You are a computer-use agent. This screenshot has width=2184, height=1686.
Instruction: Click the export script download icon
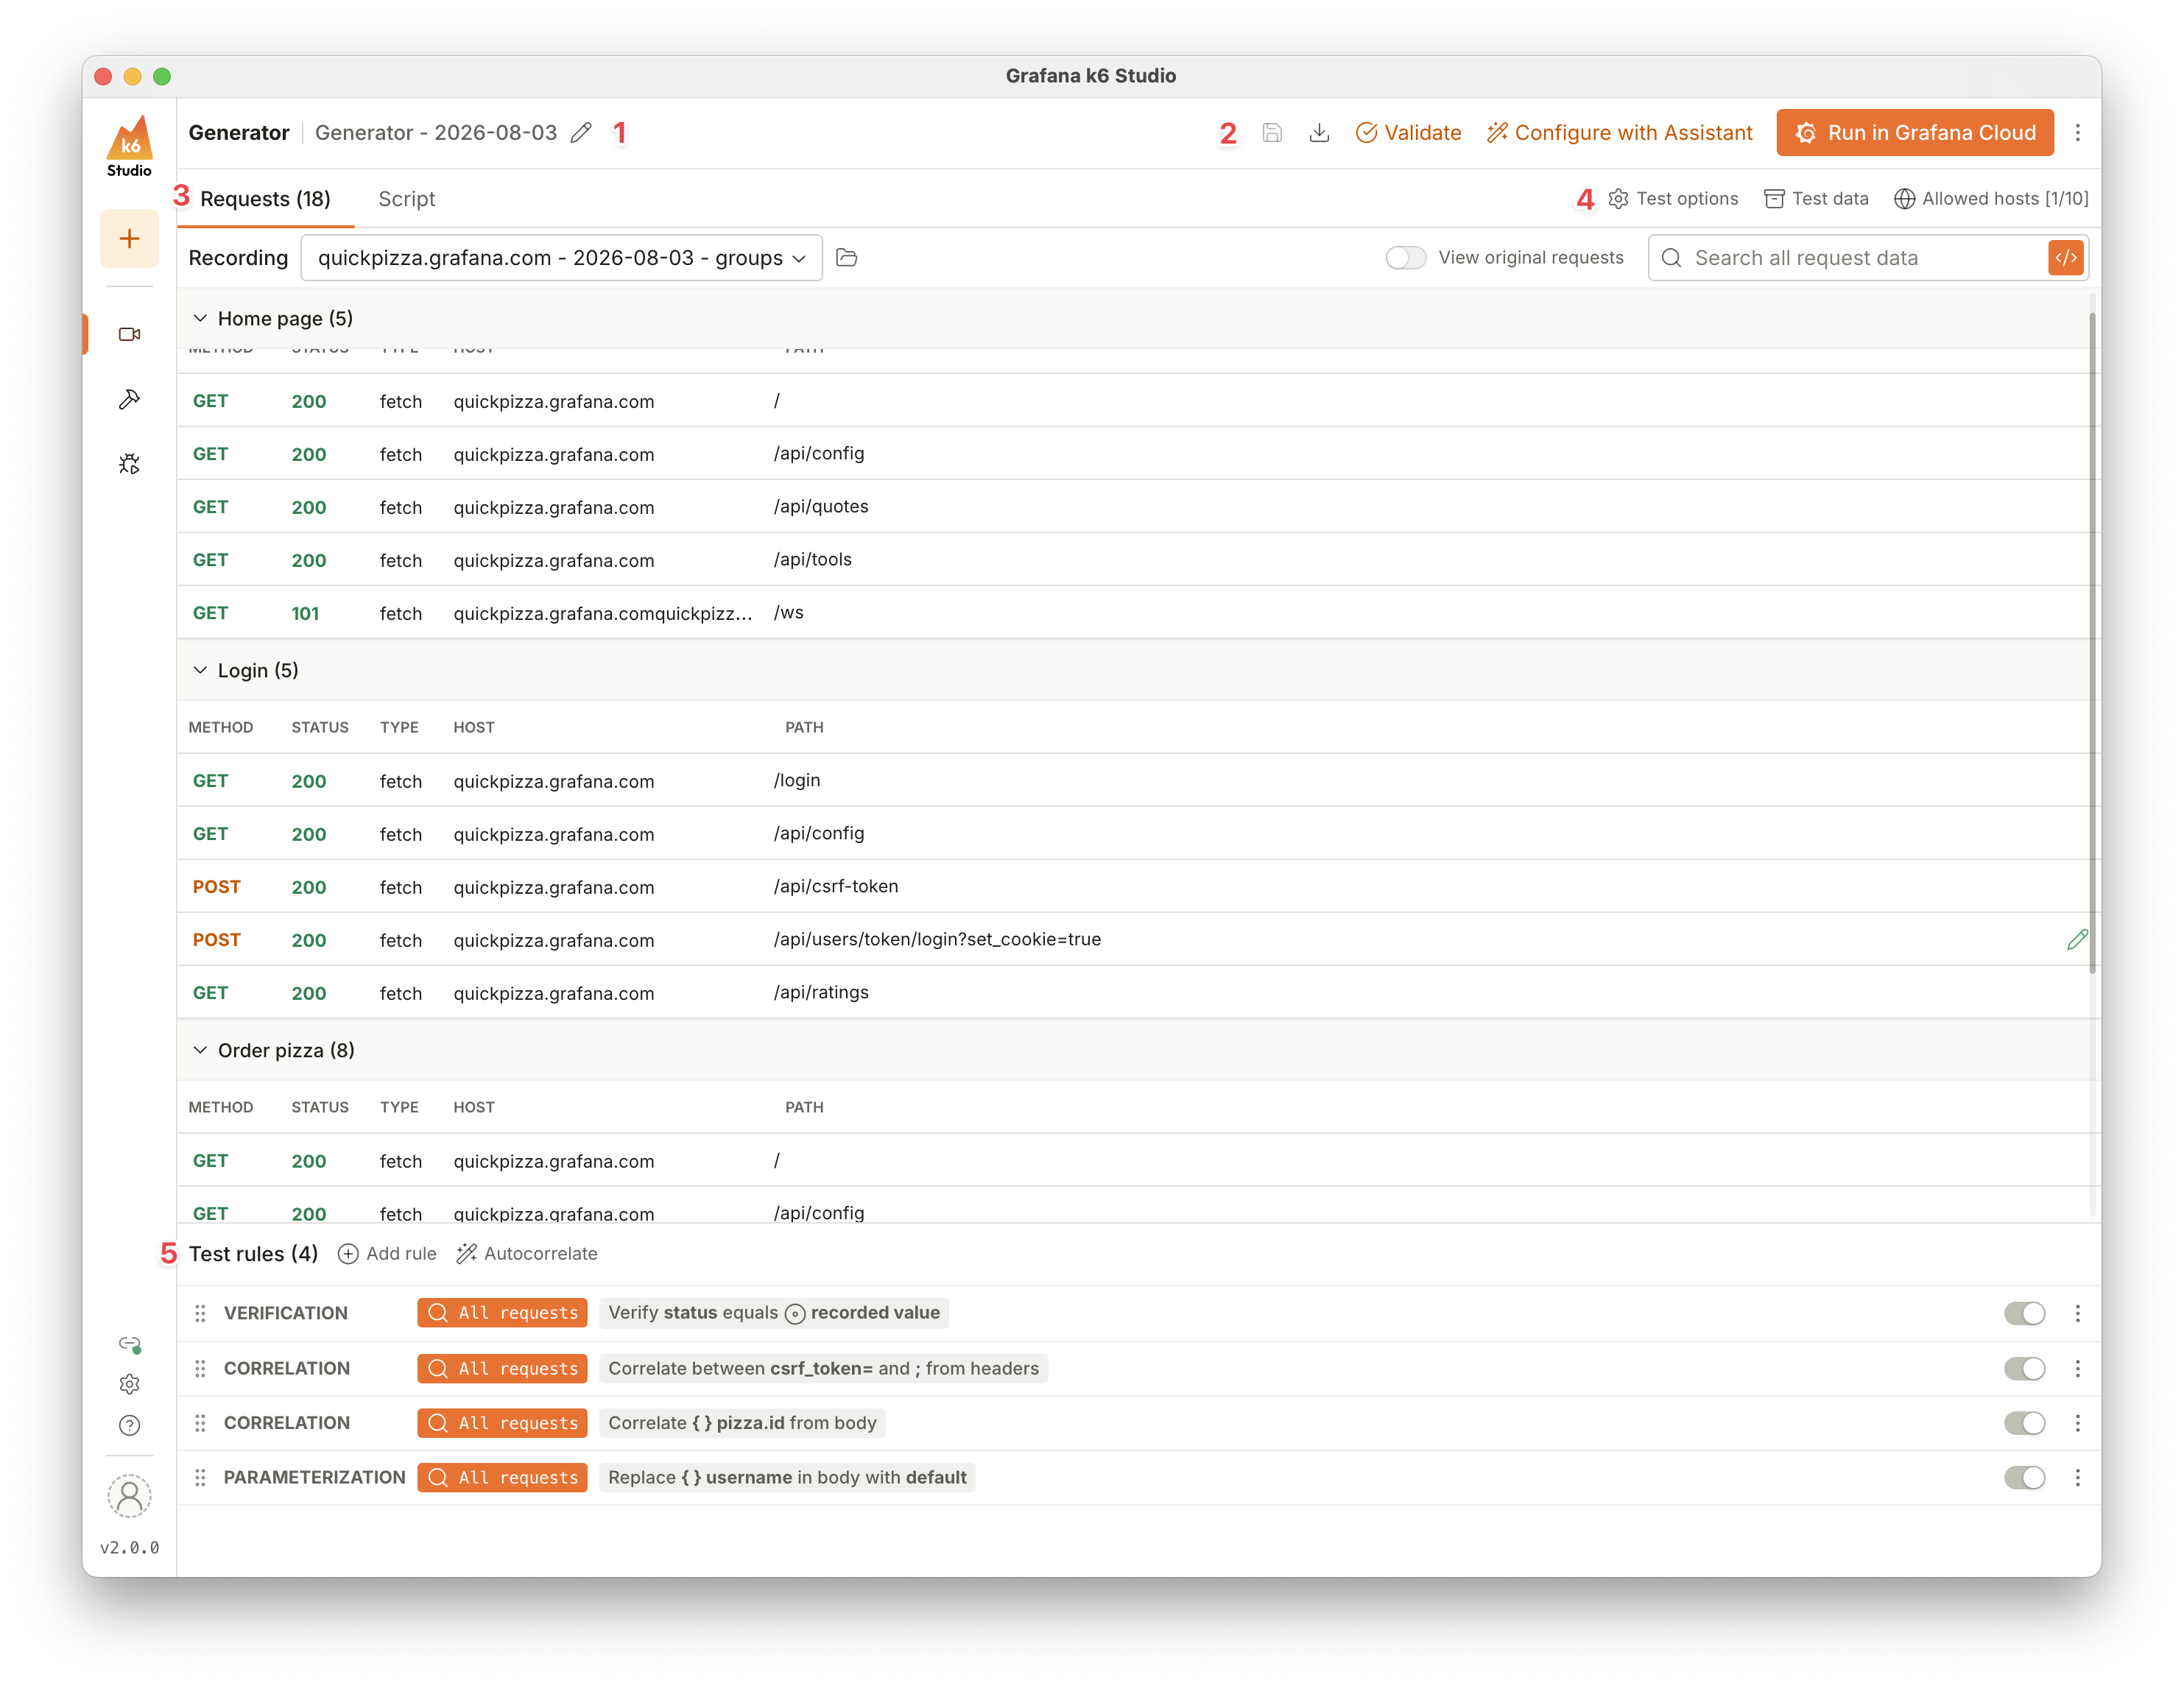click(x=1320, y=133)
